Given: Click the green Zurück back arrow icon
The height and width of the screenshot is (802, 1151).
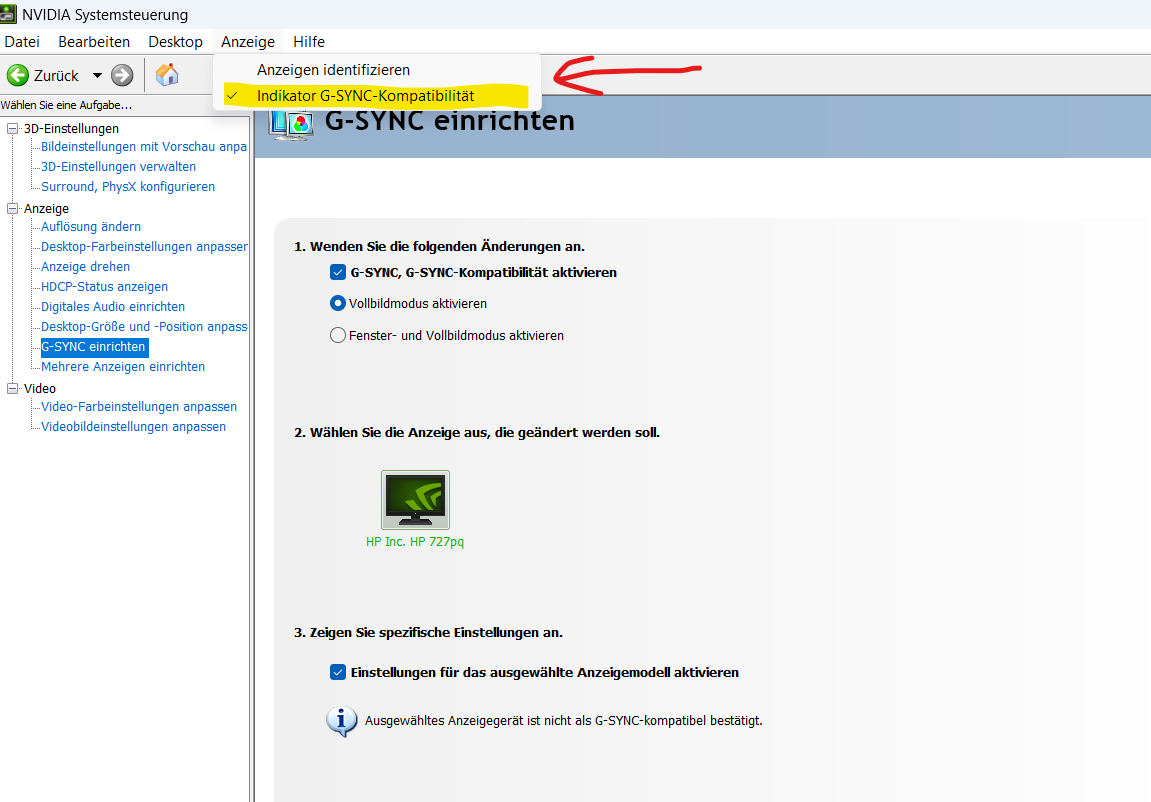Looking at the screenshot, I should (x=18, y=75).
